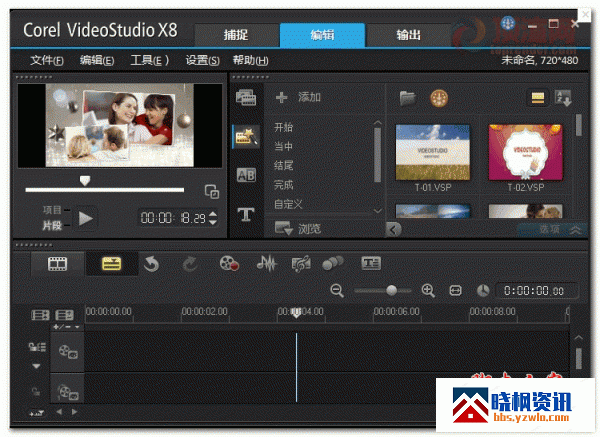Open the 文件(F) menu
Viewport: 600px width, 437px height.
(47, 60)
